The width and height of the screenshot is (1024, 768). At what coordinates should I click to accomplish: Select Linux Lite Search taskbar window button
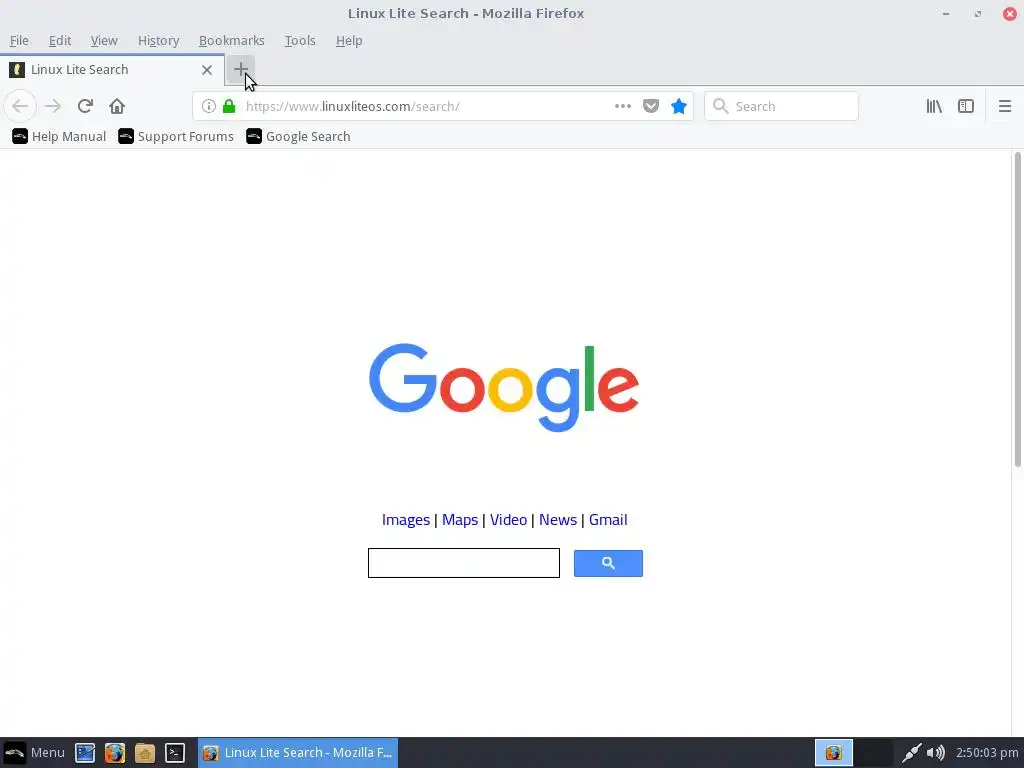click(x=298, y=752)
